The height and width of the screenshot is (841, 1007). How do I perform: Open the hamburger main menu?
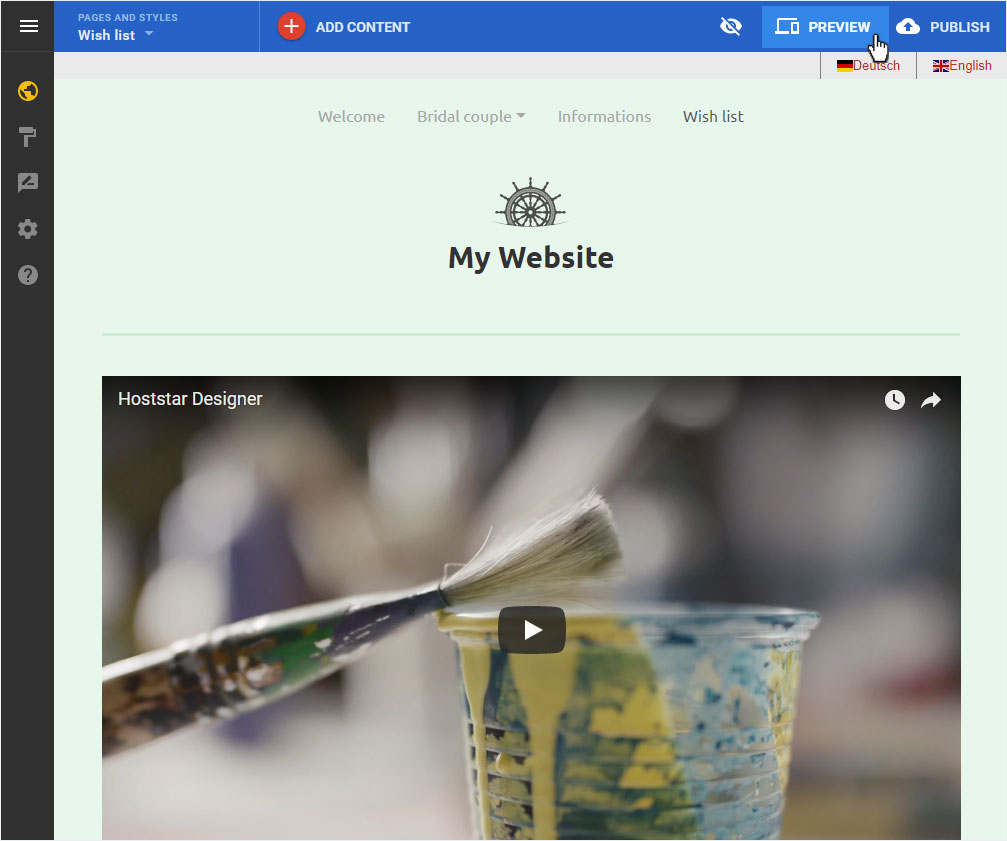pos(28,26)
